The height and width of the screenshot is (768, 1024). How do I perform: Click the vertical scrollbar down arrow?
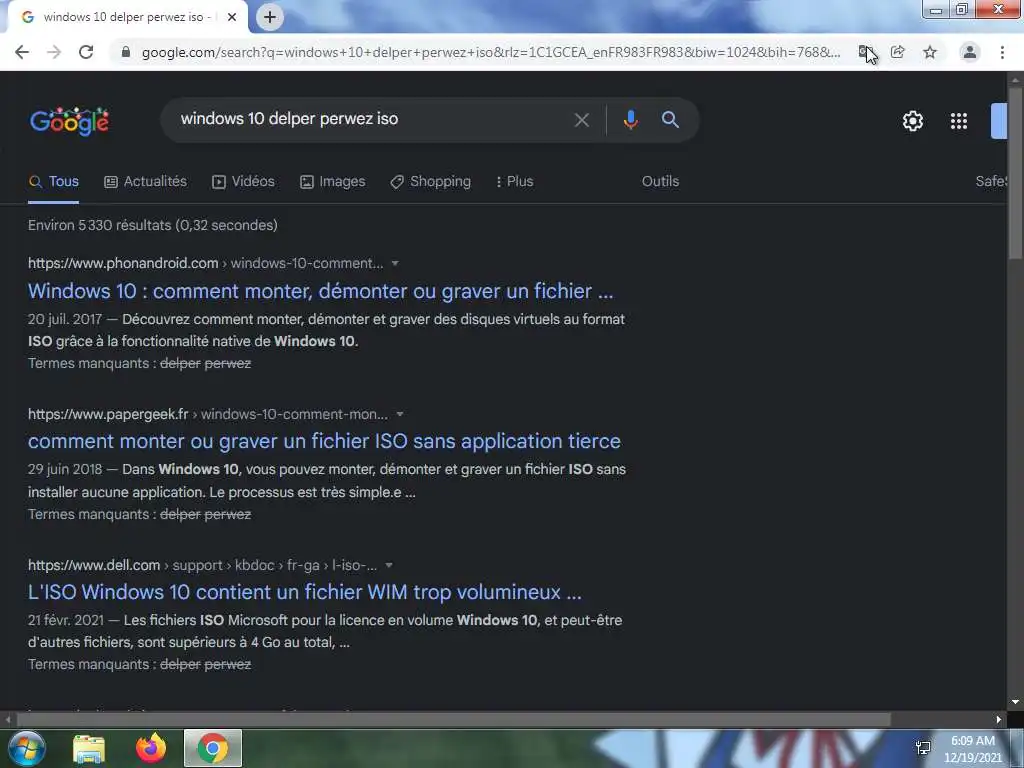coord(1015,702)
